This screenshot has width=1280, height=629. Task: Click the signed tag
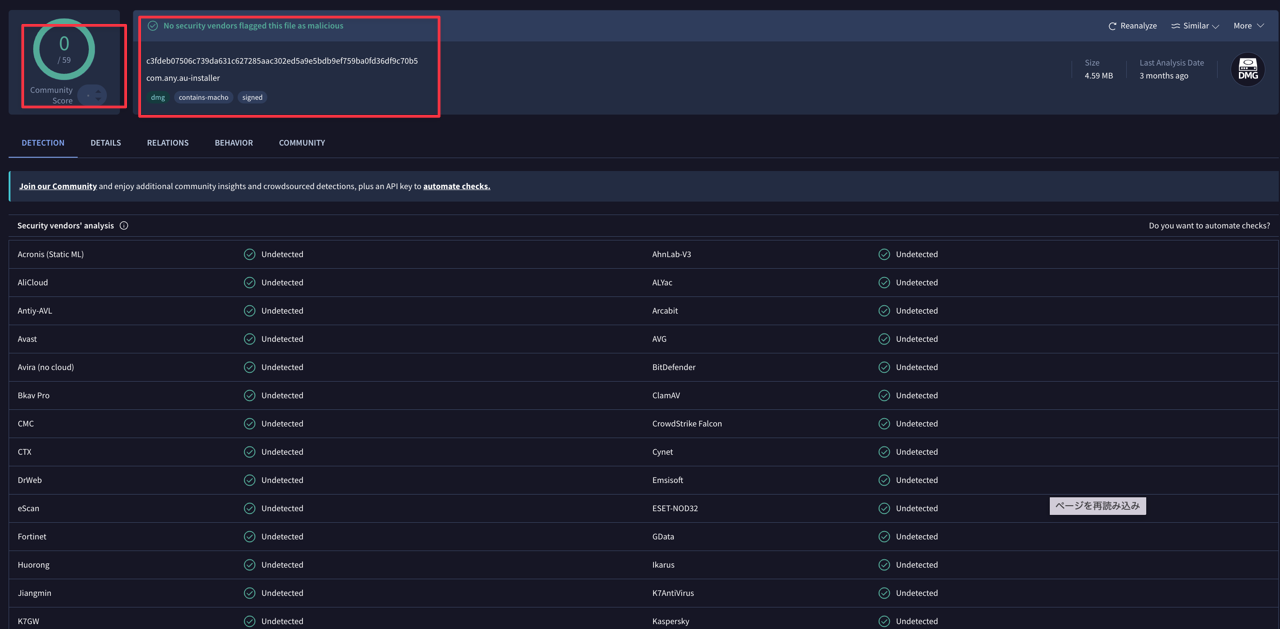pyautogui.click(x=252, y=98)
